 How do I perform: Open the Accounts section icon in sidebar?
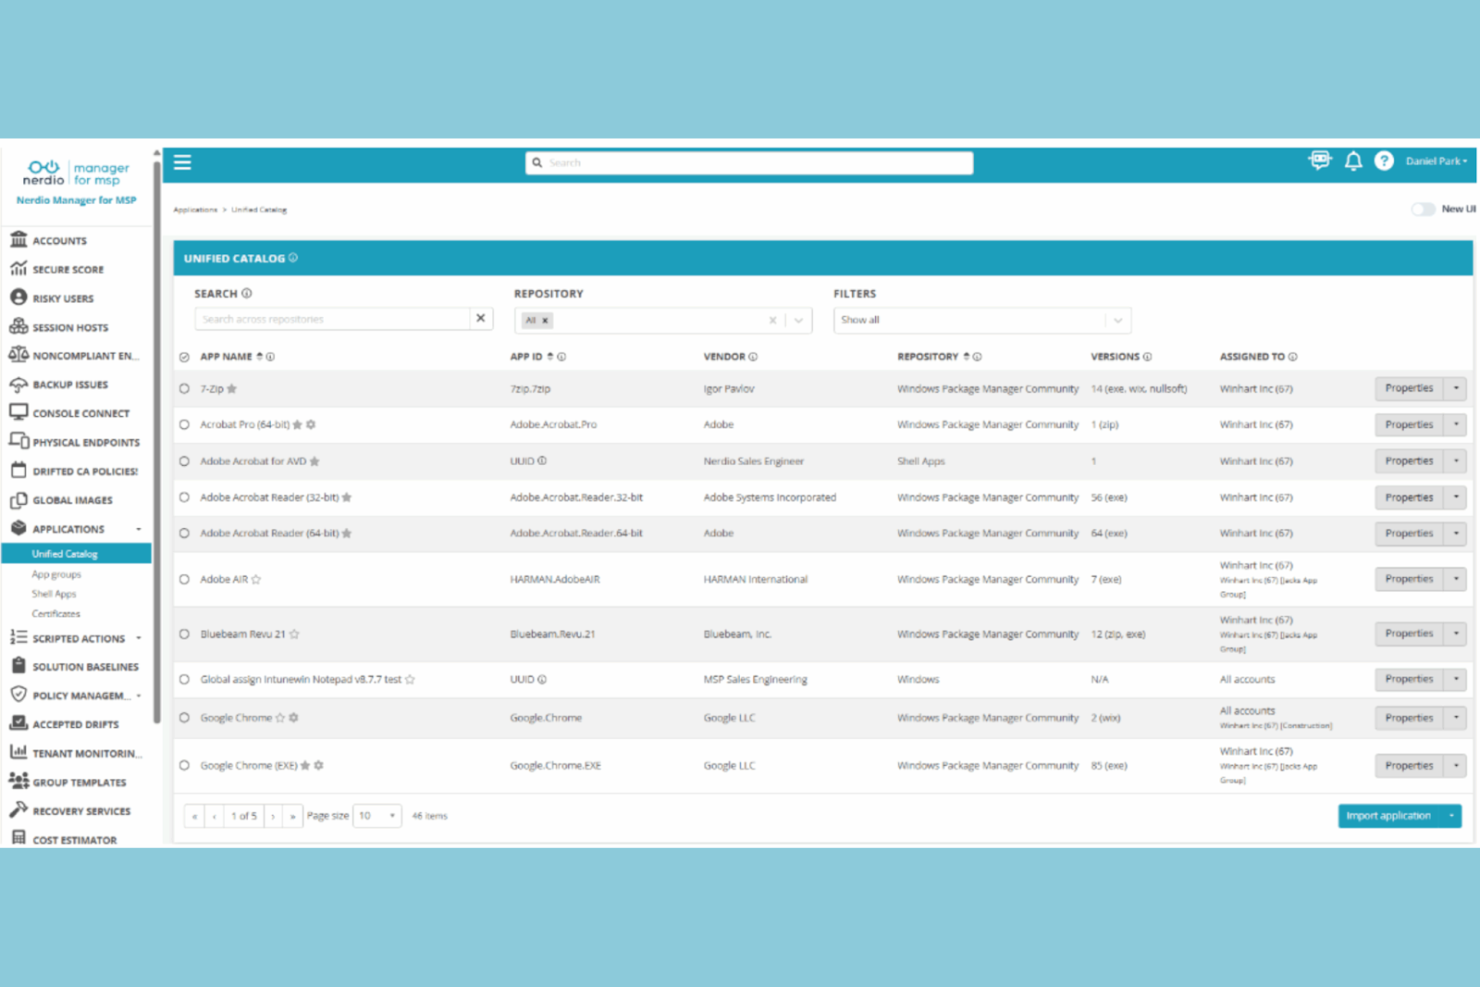click(18, 240)
